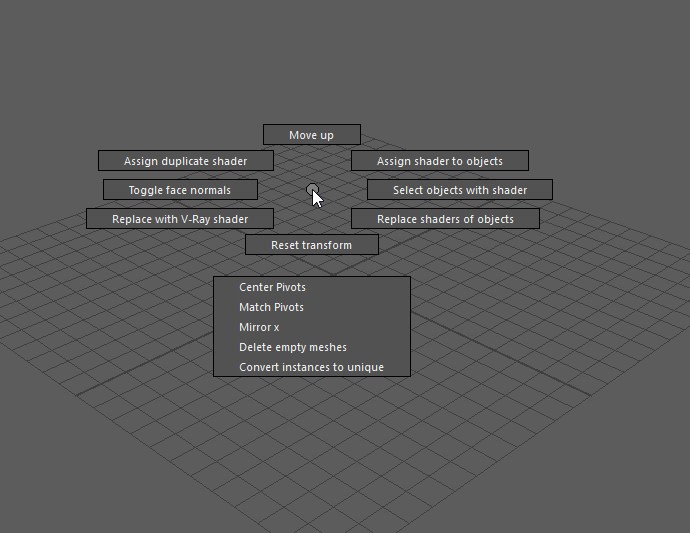Viewport: 690px width, 533px height.
Task: Click Reset transform option
Action: (312, 245)
